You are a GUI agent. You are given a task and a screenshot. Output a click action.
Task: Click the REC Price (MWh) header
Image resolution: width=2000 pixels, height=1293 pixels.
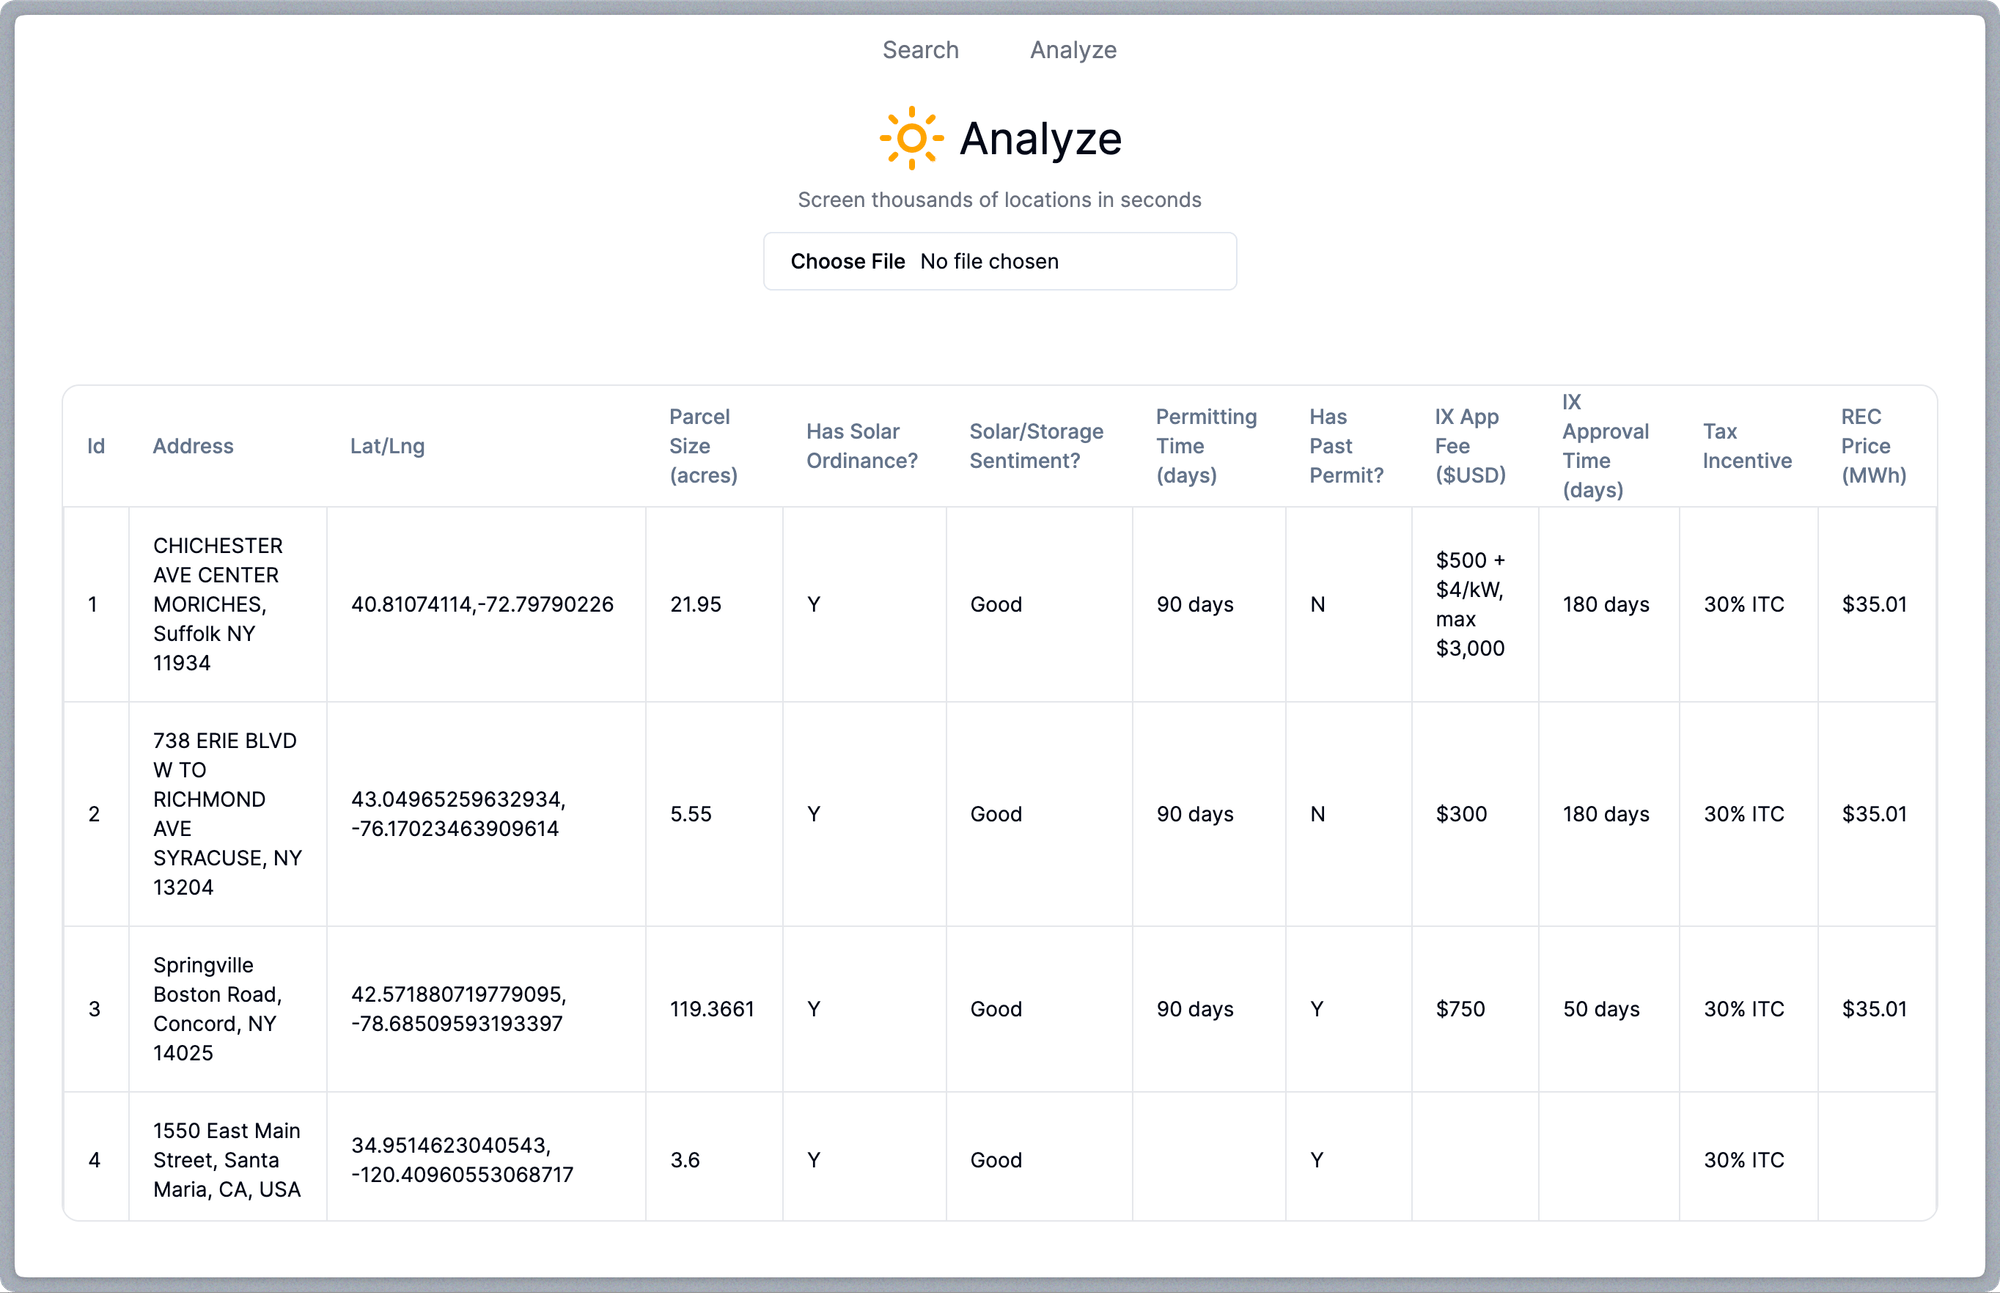1873,446
